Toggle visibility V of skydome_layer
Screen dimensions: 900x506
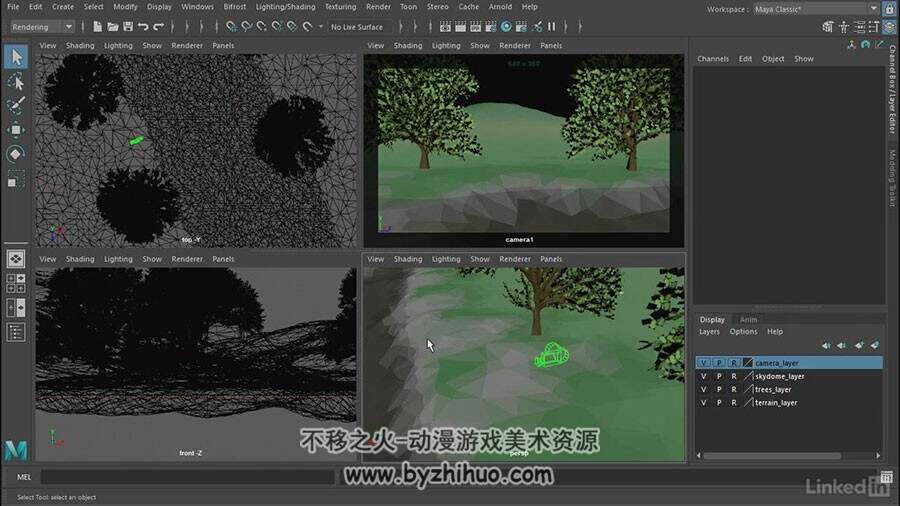click(704, 376)
